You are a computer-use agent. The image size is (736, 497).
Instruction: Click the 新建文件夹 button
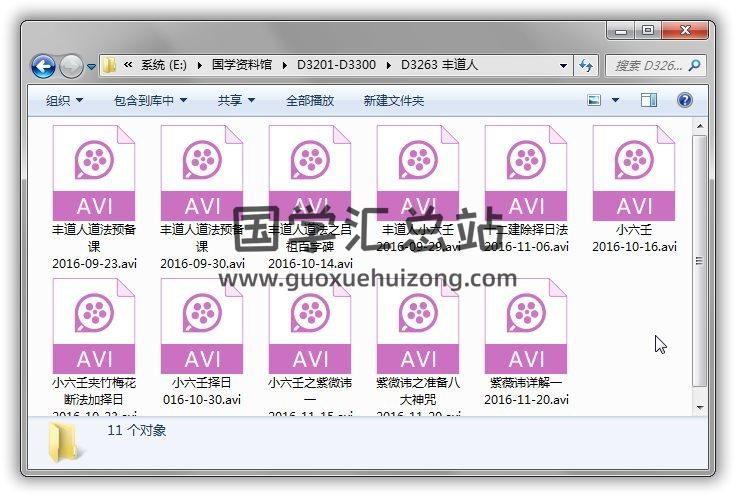click(393, 101)
